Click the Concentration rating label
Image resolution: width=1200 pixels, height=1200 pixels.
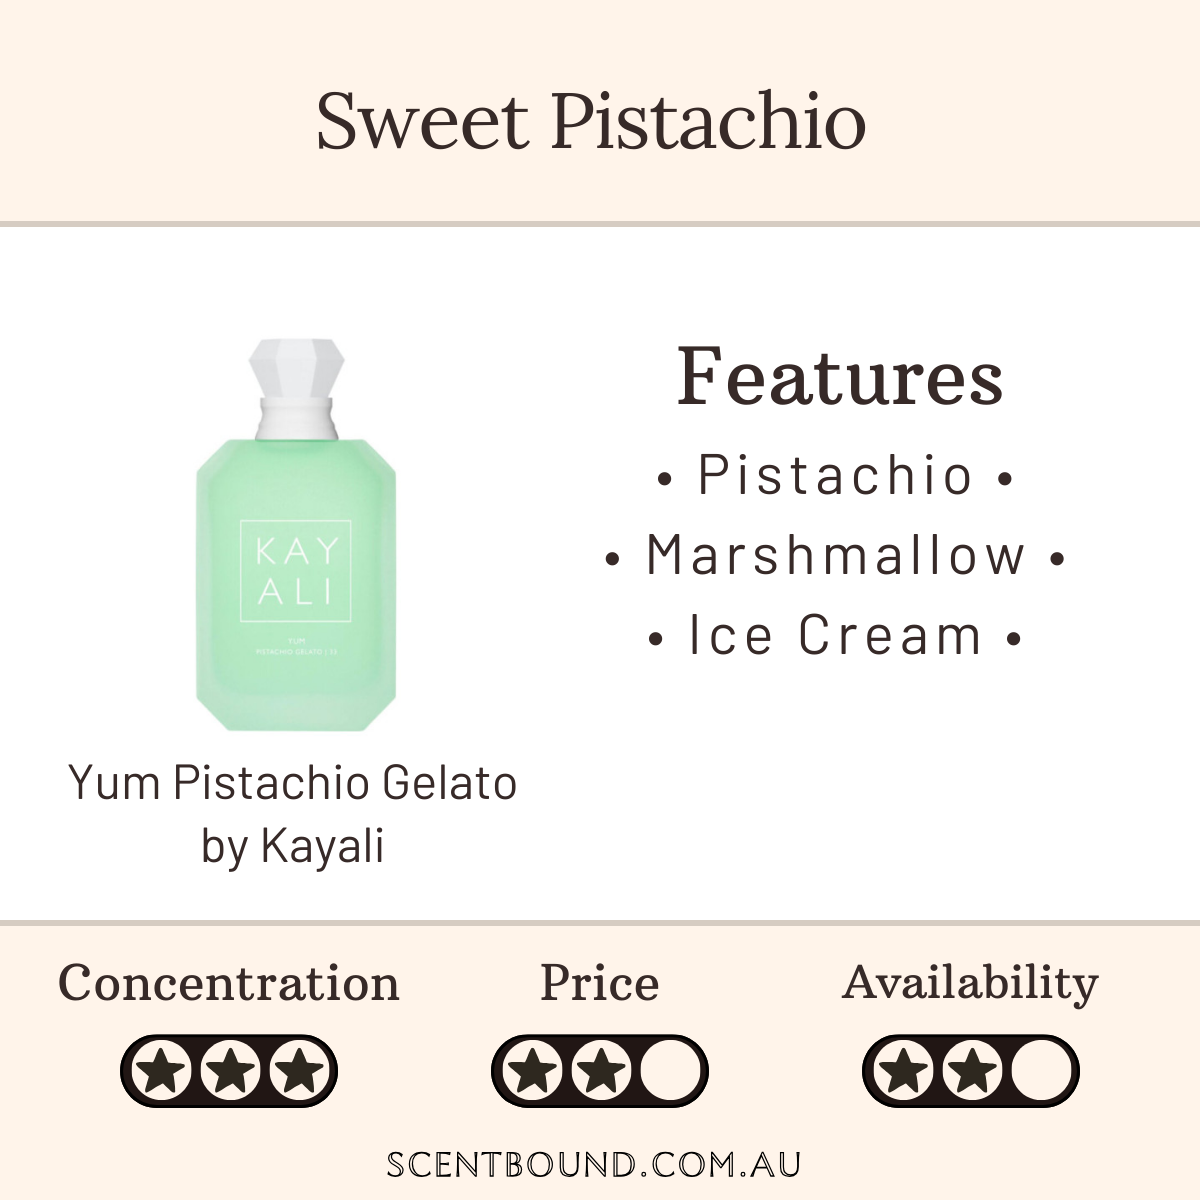click(x=229, y=984)
